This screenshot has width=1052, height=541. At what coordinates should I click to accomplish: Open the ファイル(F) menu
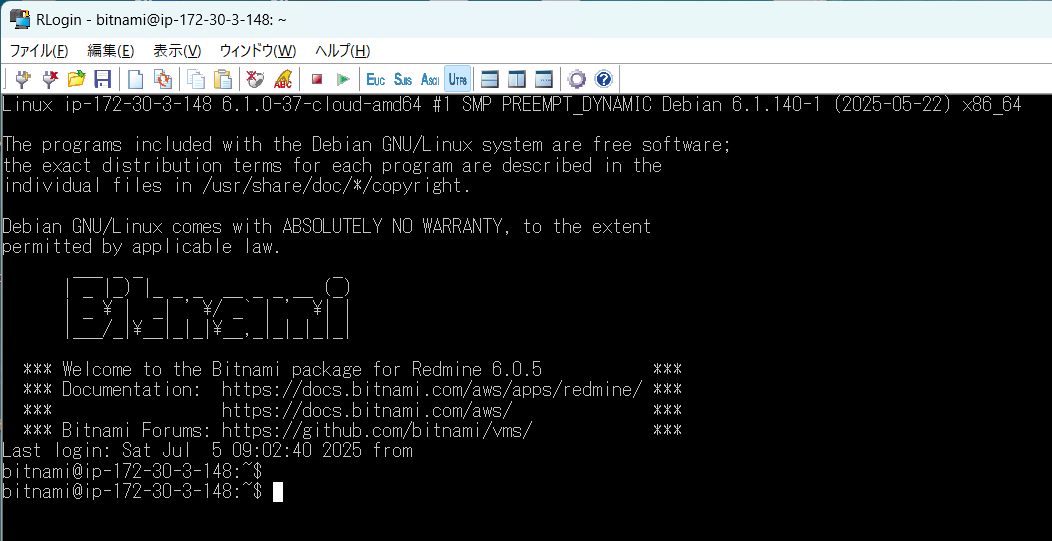coord(39,51)
